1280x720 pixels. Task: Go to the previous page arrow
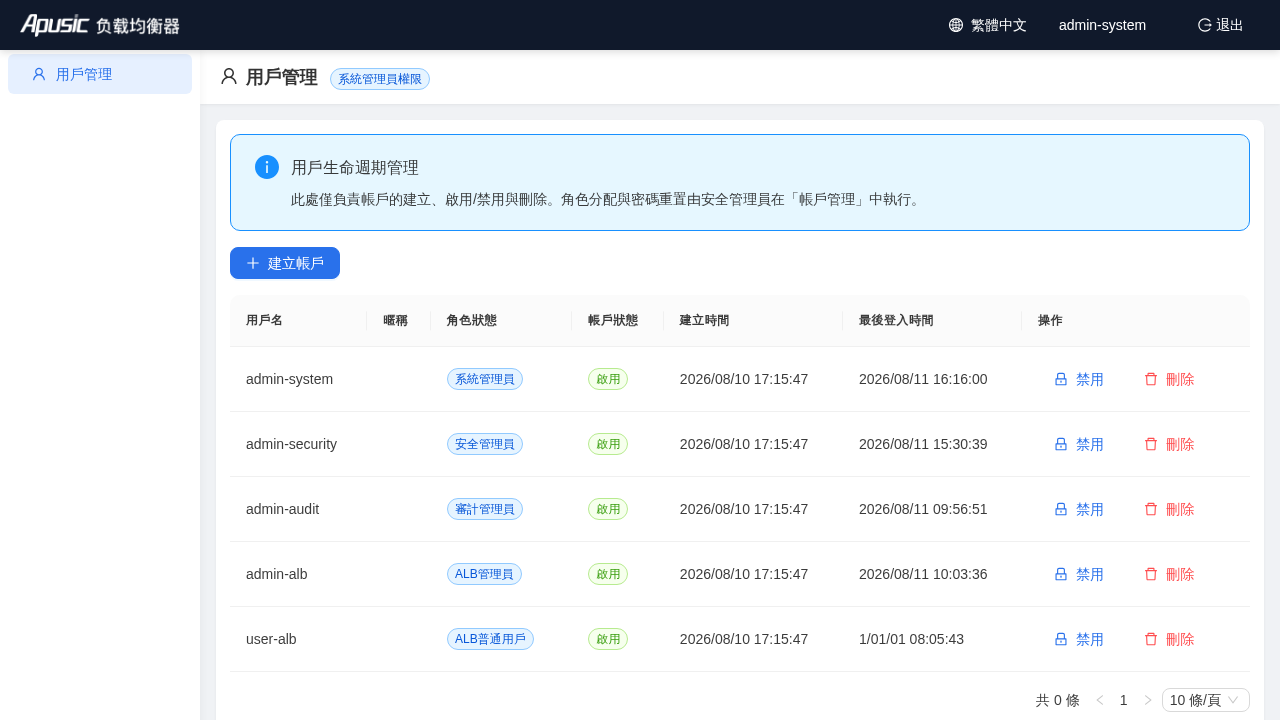1100,700
